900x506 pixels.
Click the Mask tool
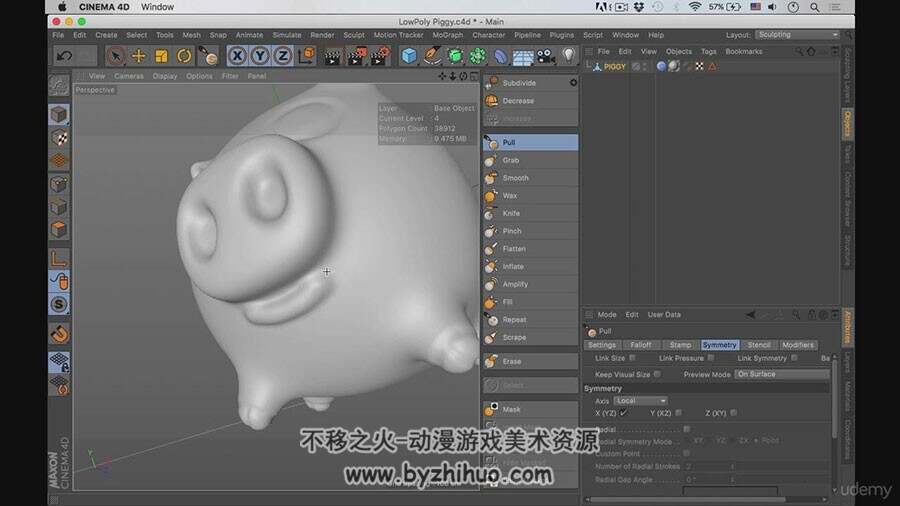[x=530, y=410]
